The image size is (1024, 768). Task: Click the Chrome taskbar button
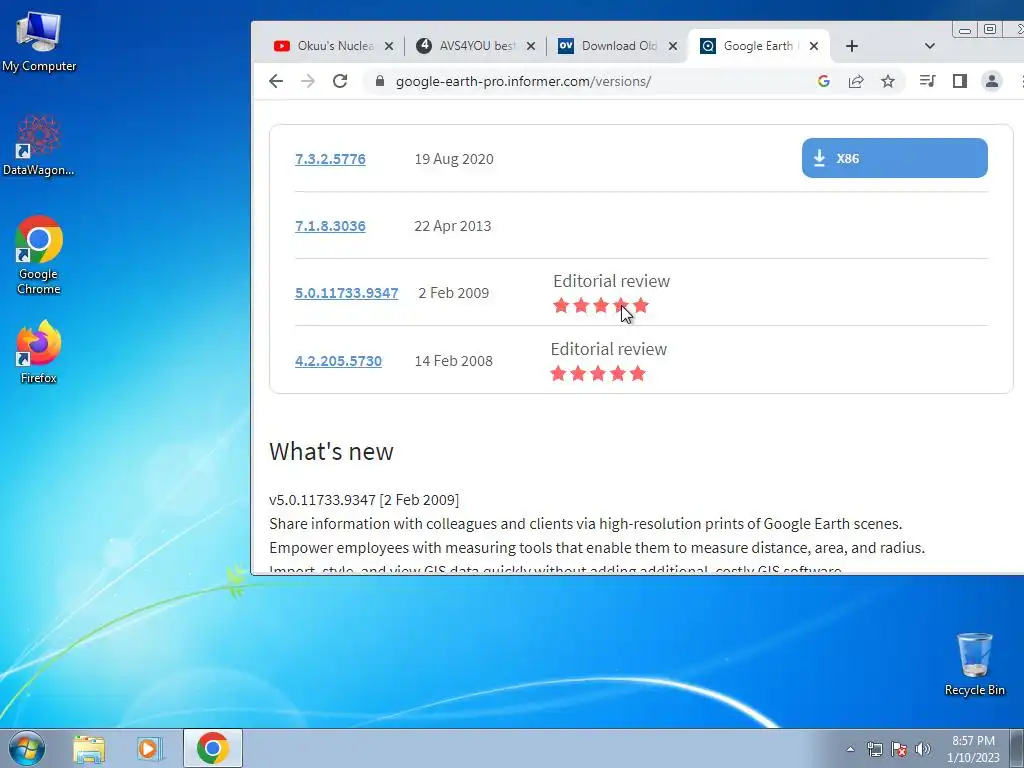pos(213,748)
